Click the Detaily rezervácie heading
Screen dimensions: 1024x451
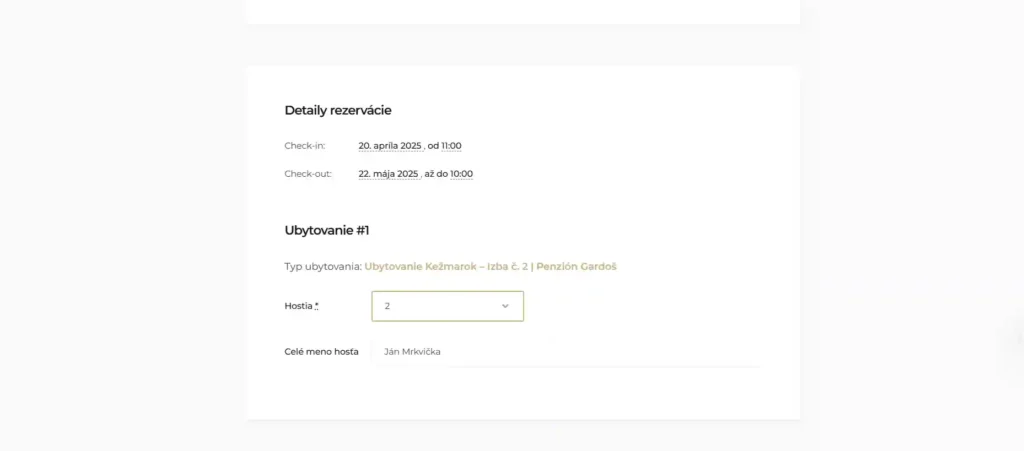[x=338, y=110]
